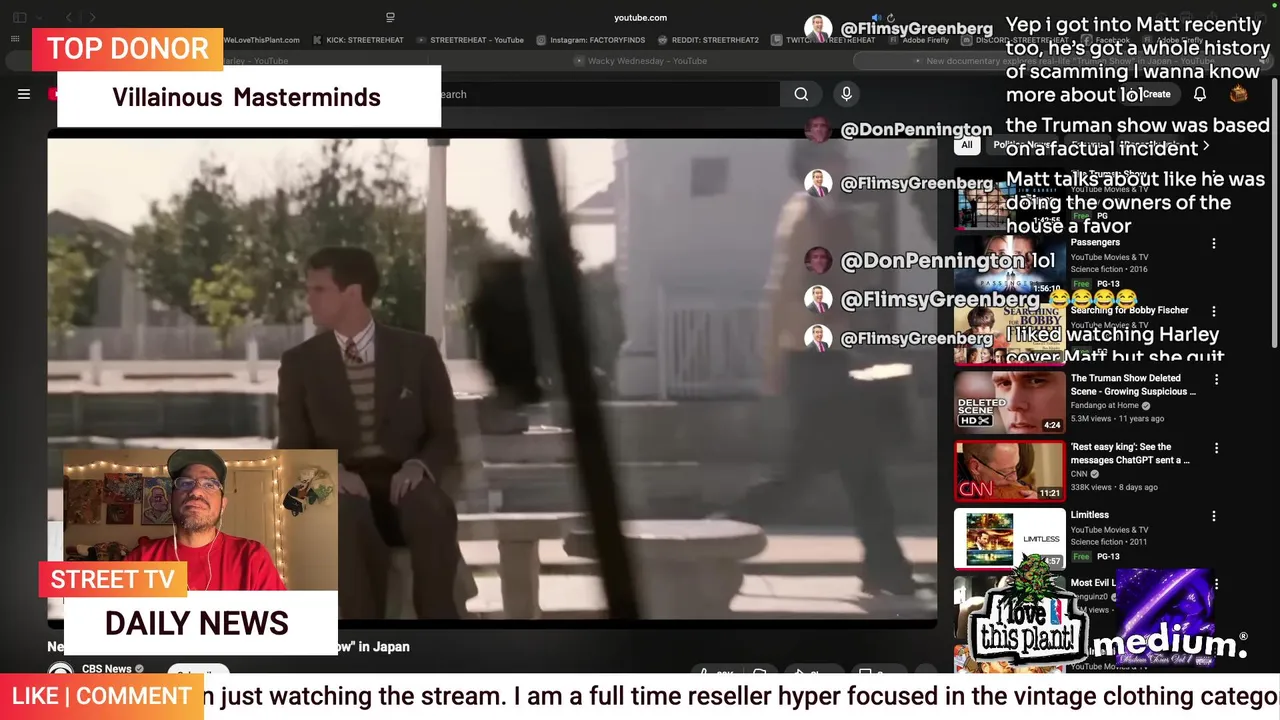1280x720 pixels.
Task: Open options menu for Most Evil video
Action: click(1216, 583)
